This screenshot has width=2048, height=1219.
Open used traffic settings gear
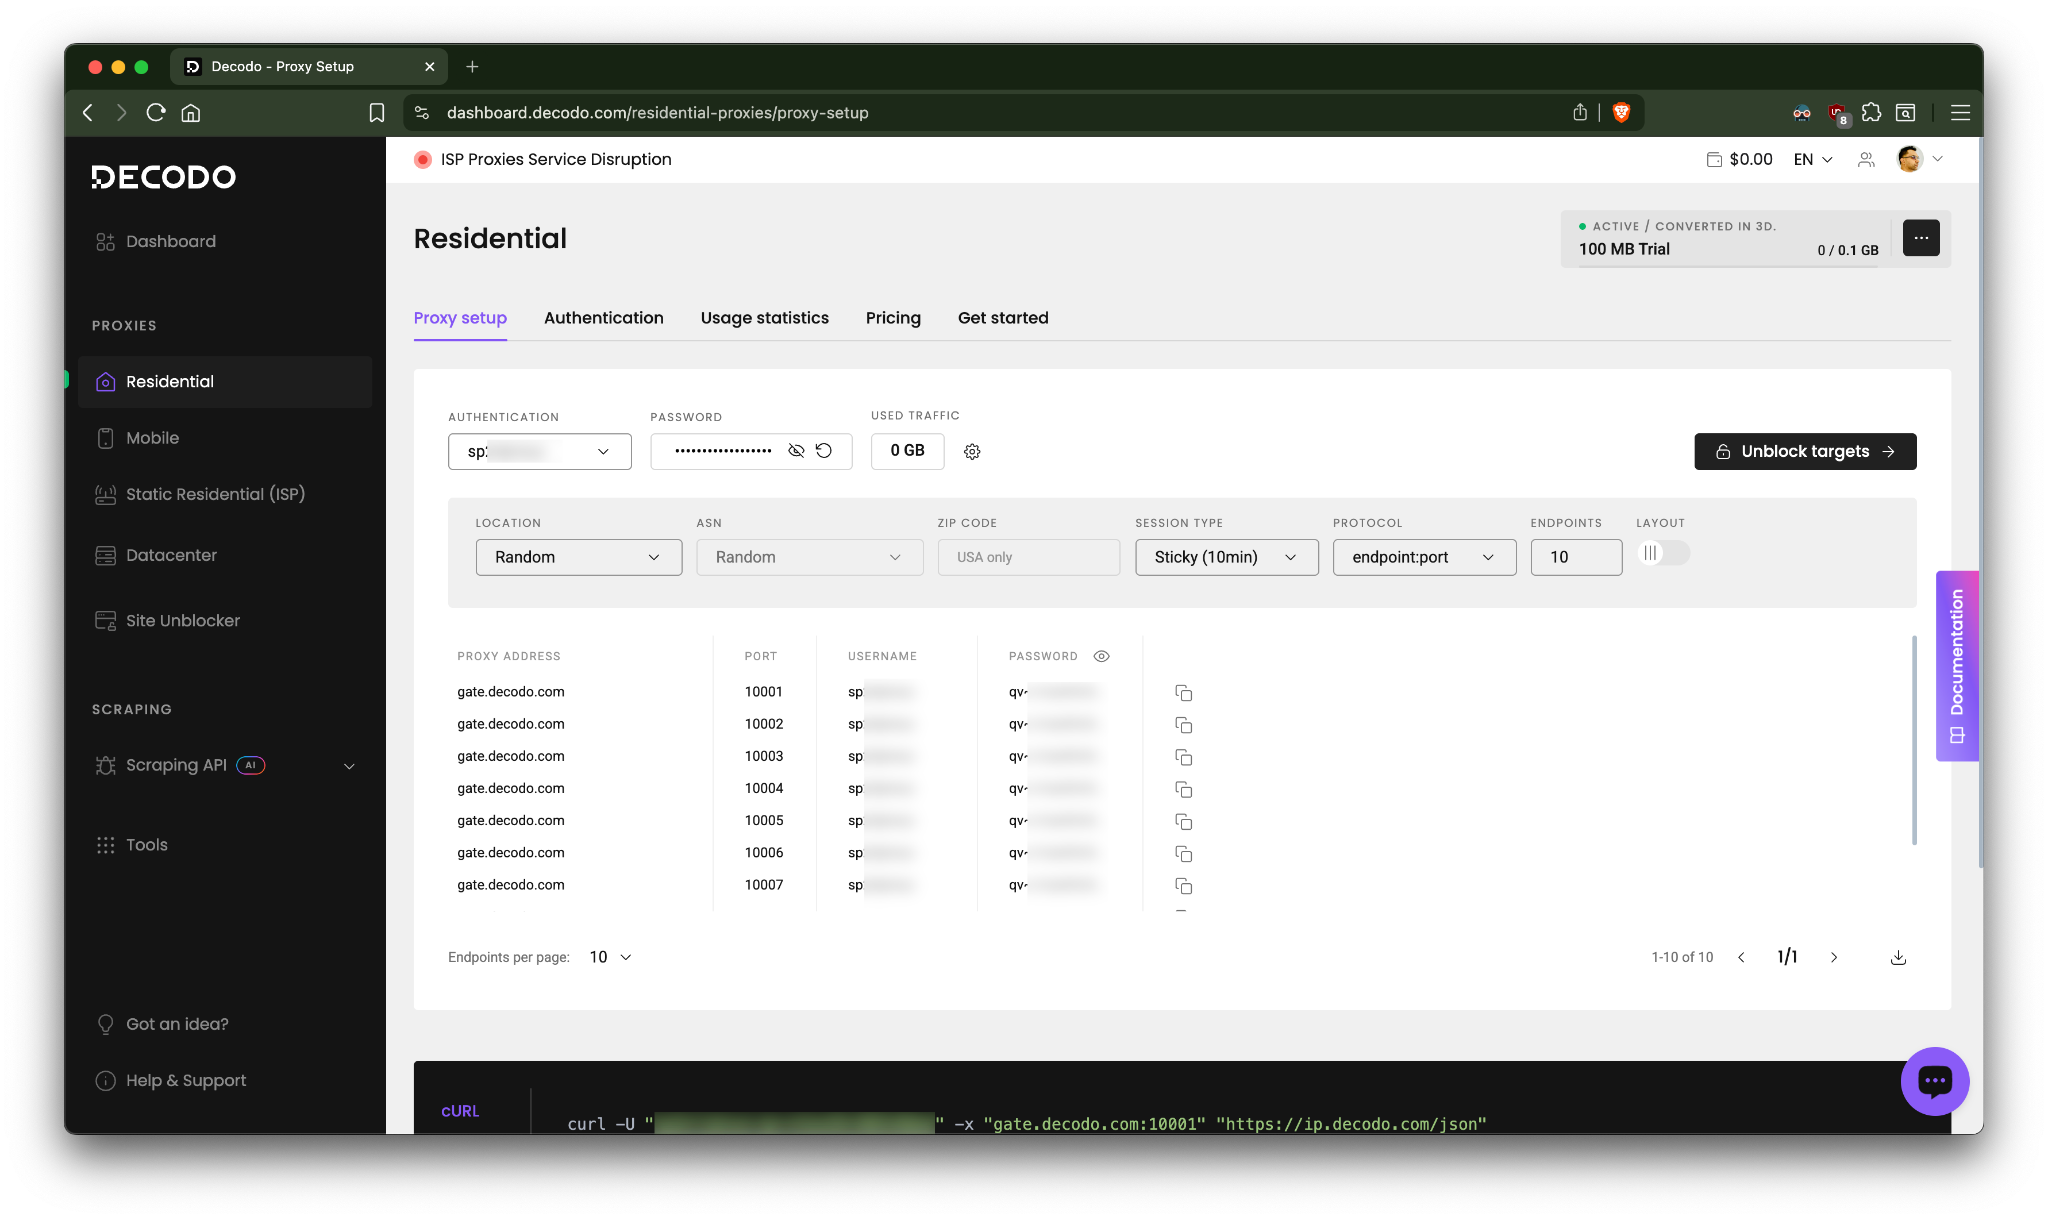point(972,452)
